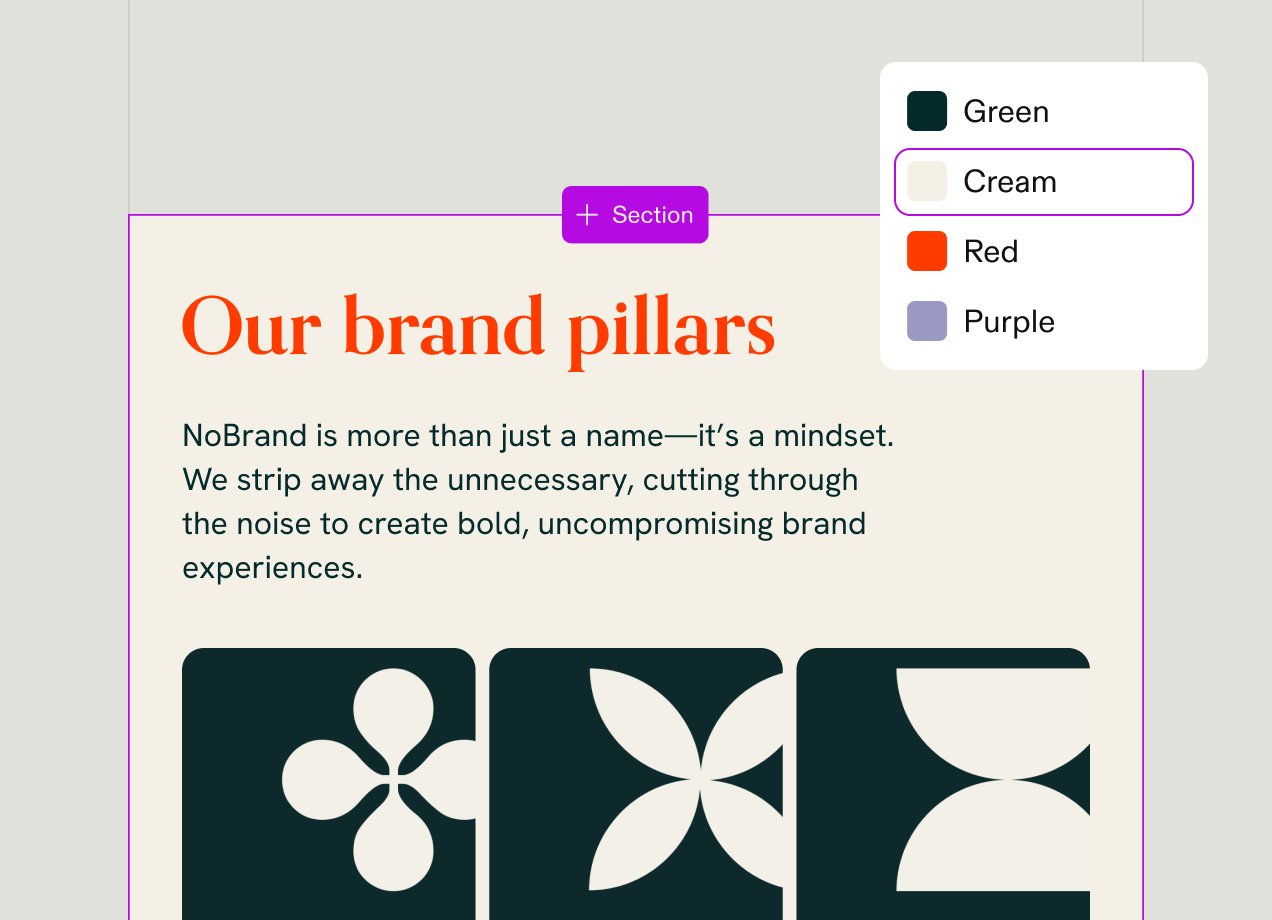Click the dark green swatch square
The height and width of the screenshot is (920, 1272).
click(x=927, y=111)
